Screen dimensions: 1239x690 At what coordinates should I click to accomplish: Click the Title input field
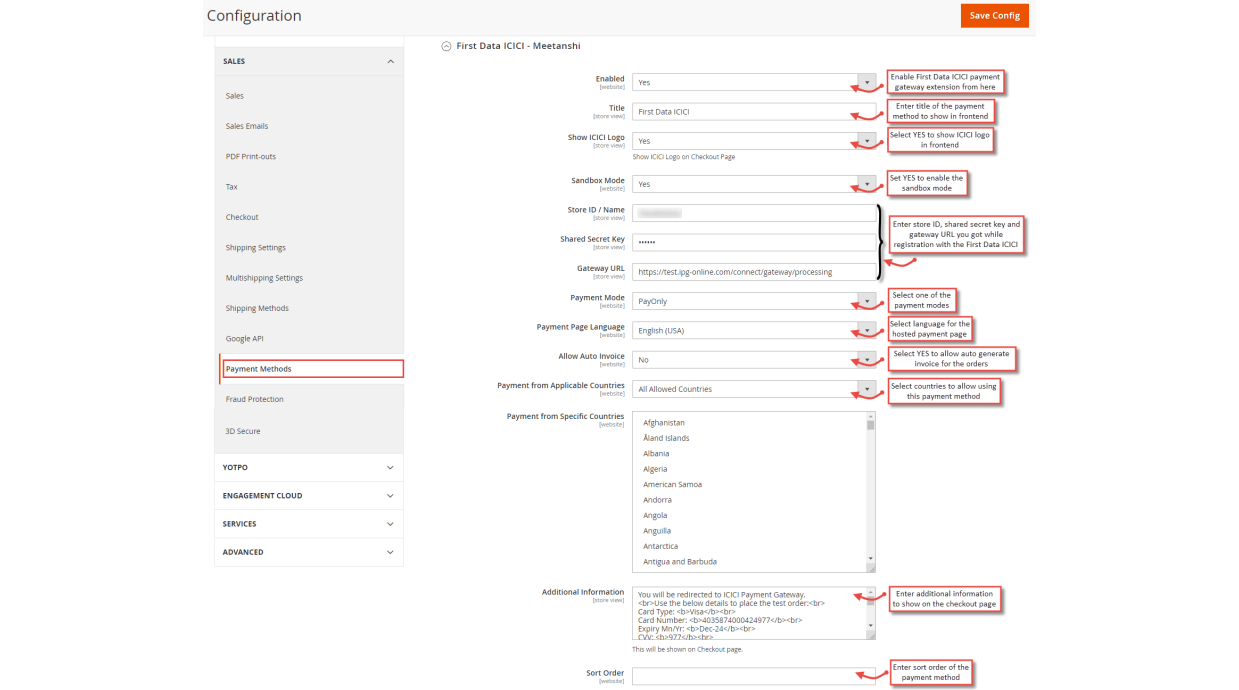[x=754, y=112]
